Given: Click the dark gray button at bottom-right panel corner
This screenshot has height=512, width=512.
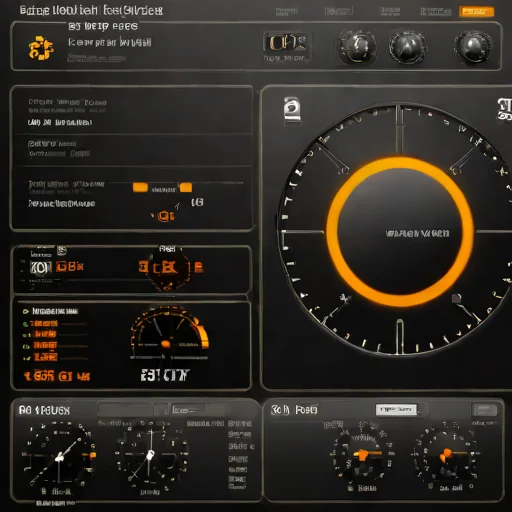Looking at the screenshot, I should 484,409.
